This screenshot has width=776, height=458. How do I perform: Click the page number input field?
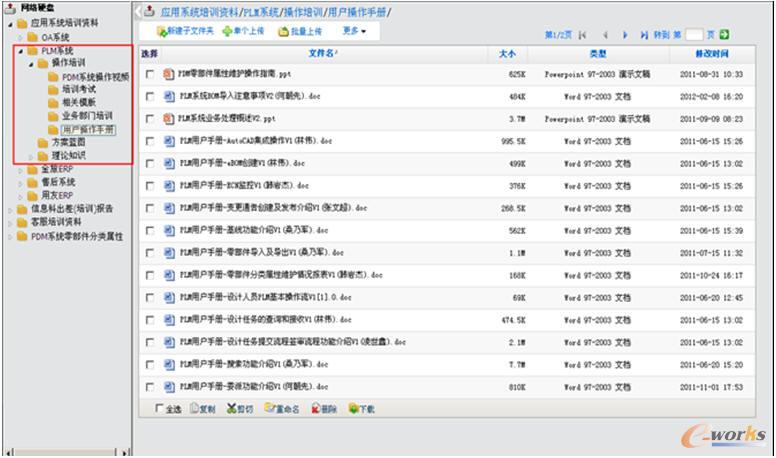[x=694, y=34]
